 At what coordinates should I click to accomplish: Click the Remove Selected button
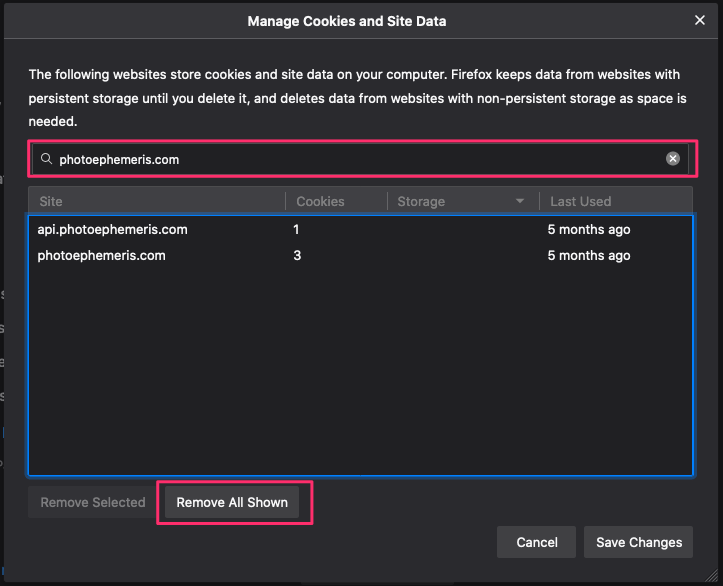coord(93,502)
